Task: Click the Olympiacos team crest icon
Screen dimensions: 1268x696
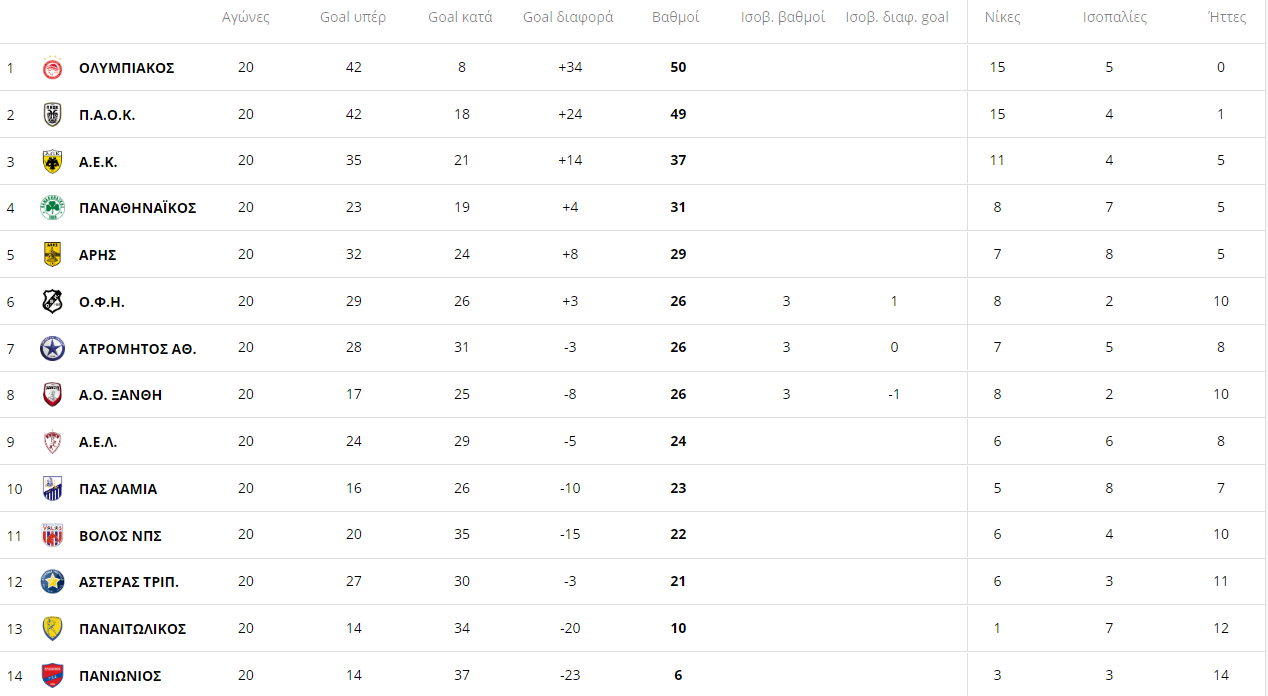Action: coord(52,68)
